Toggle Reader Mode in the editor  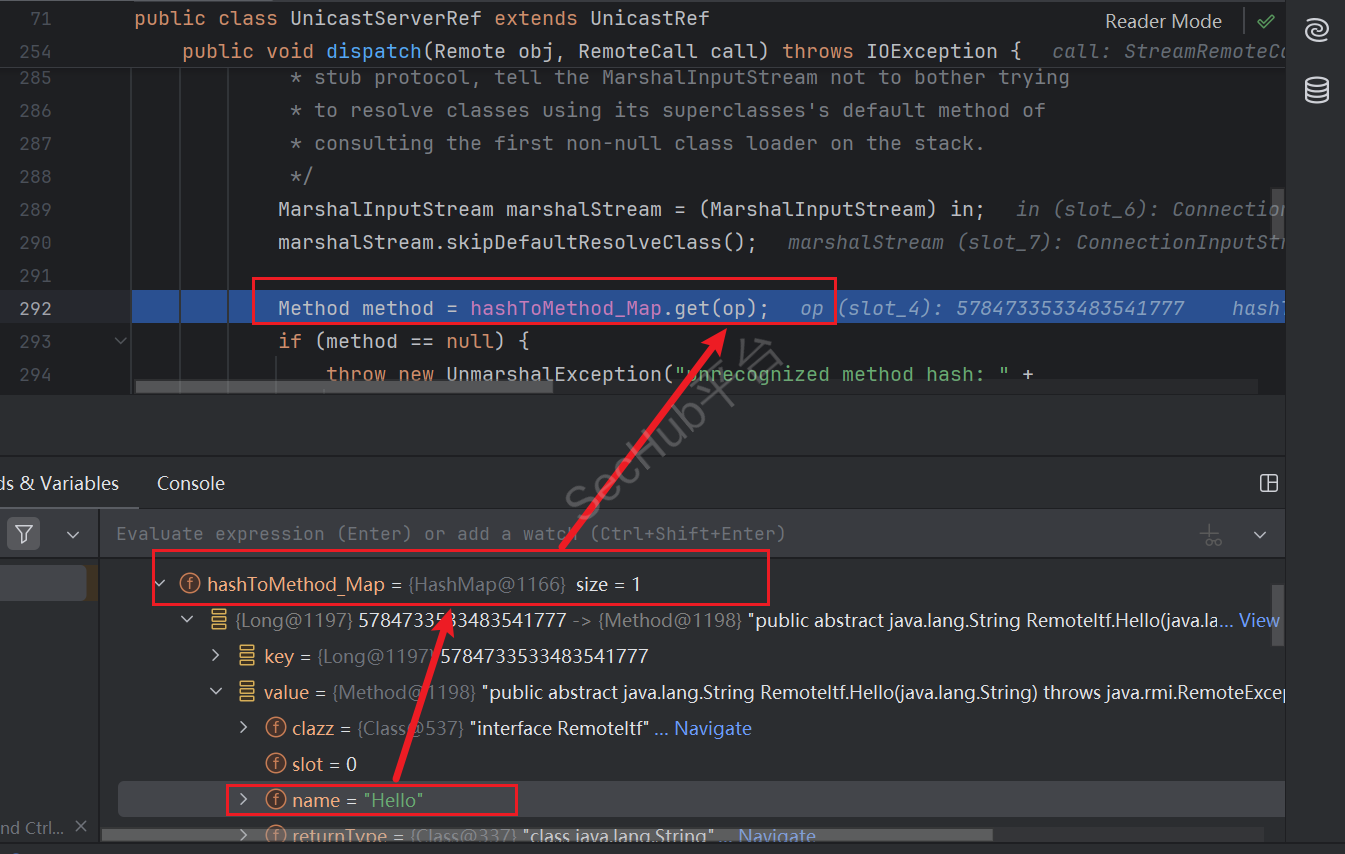[1163, 21]
